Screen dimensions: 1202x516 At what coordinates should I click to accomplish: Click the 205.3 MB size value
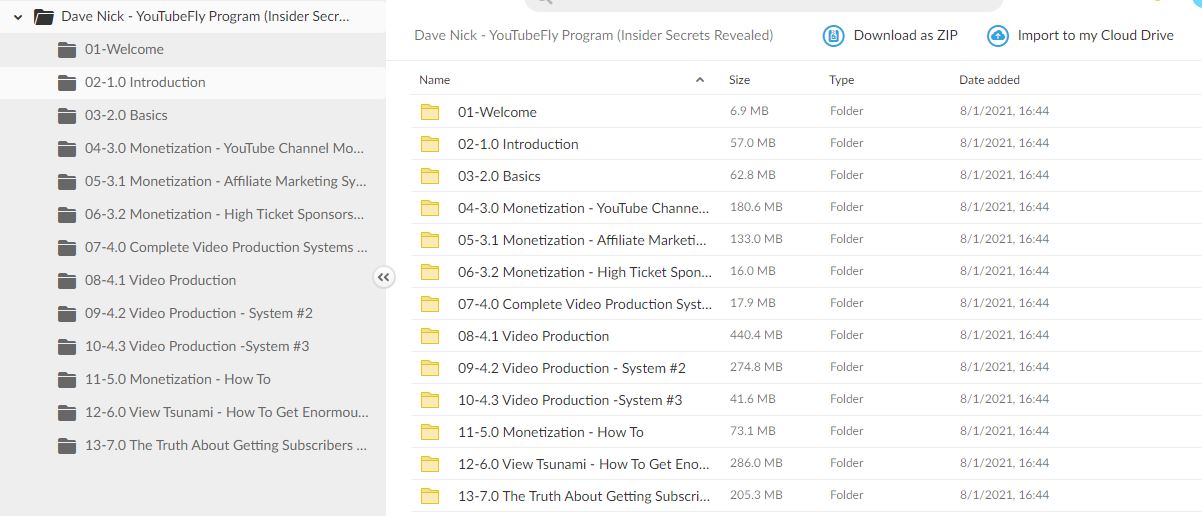[x=756, y=495]
